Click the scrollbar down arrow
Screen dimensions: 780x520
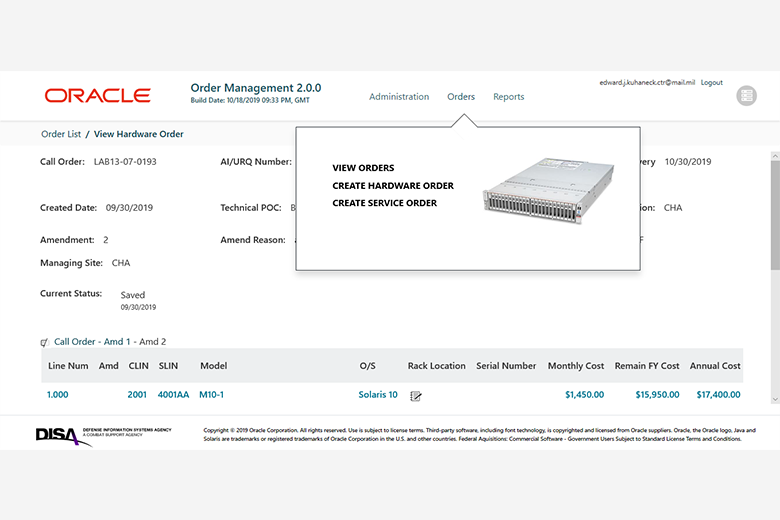point(775,399)
